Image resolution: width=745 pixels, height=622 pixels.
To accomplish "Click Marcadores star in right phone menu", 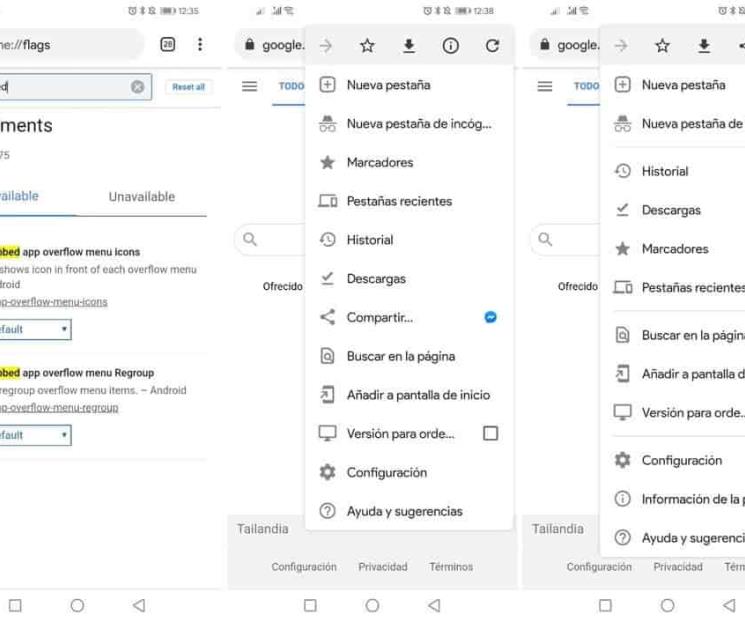I will (x=622, y=249).
